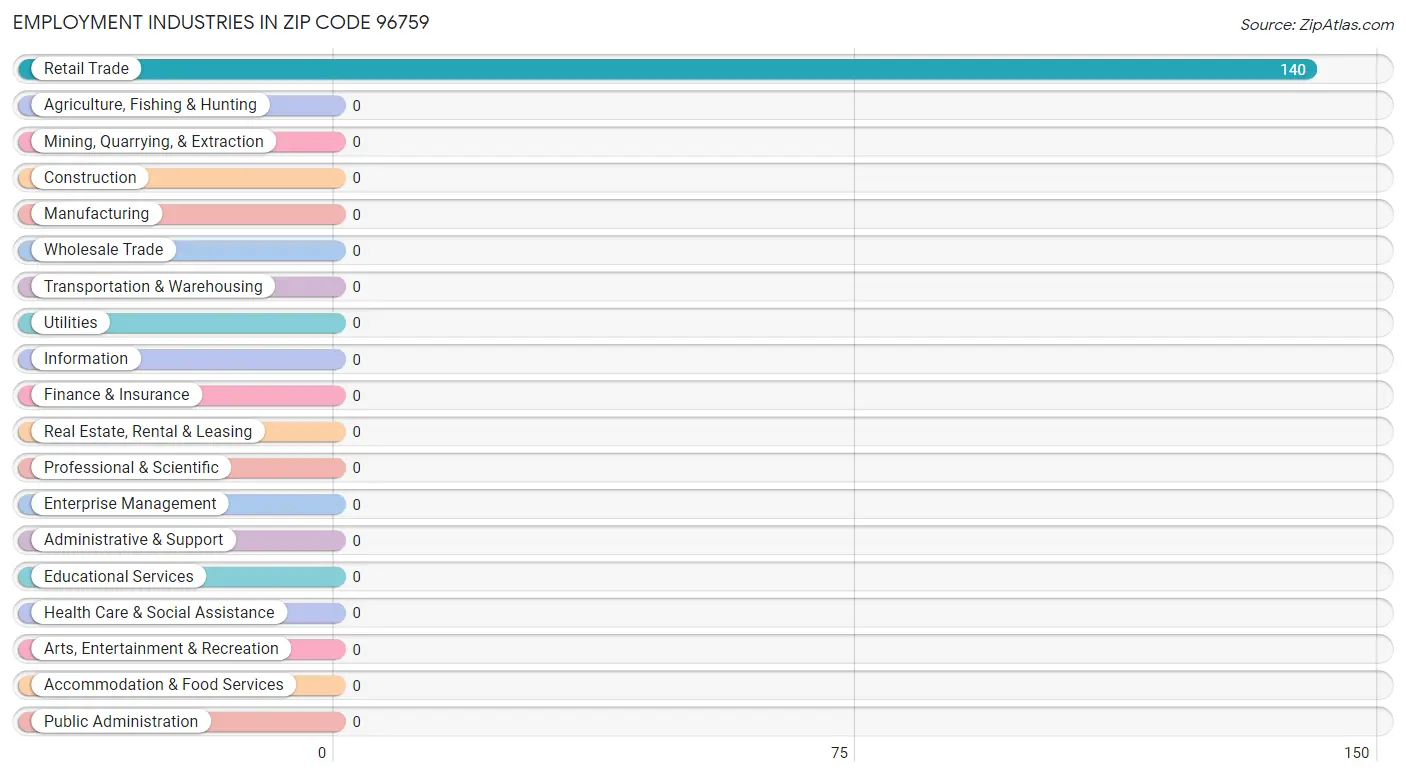Click the 0 value beside Utilities bar

pos(356,323)
